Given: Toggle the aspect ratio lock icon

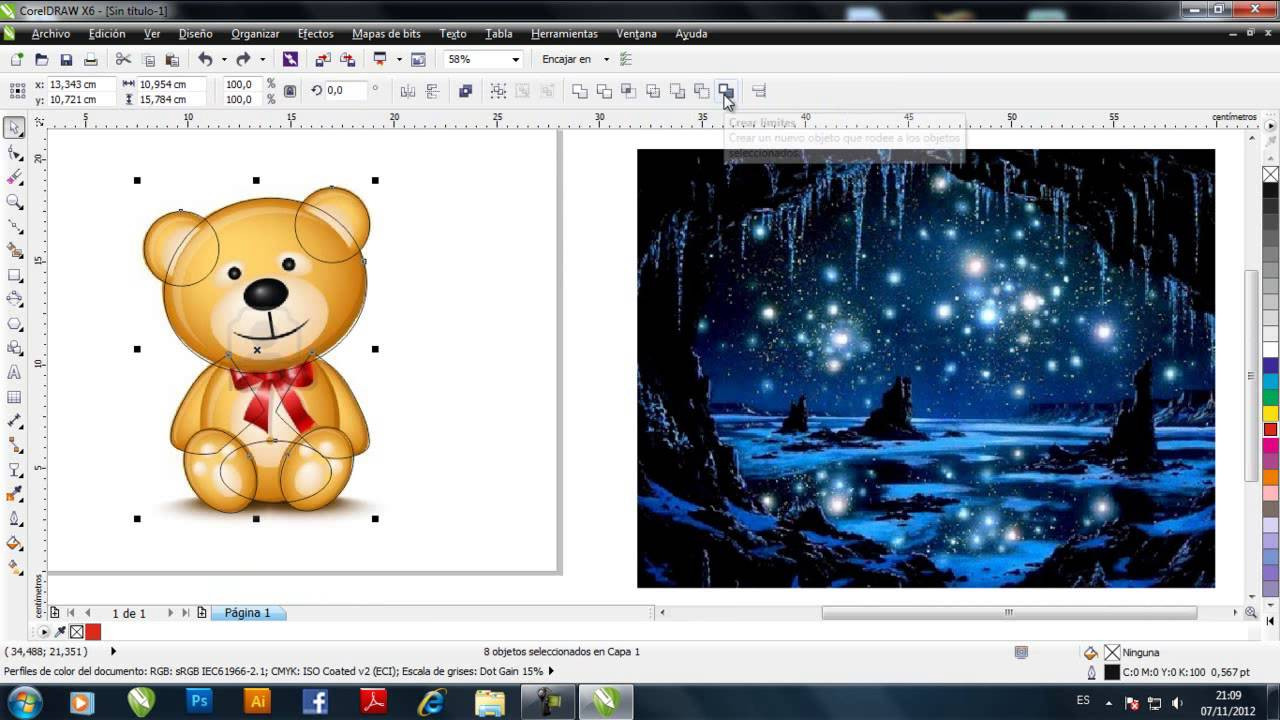Looking at the screenshot, I should pos(290,90).
